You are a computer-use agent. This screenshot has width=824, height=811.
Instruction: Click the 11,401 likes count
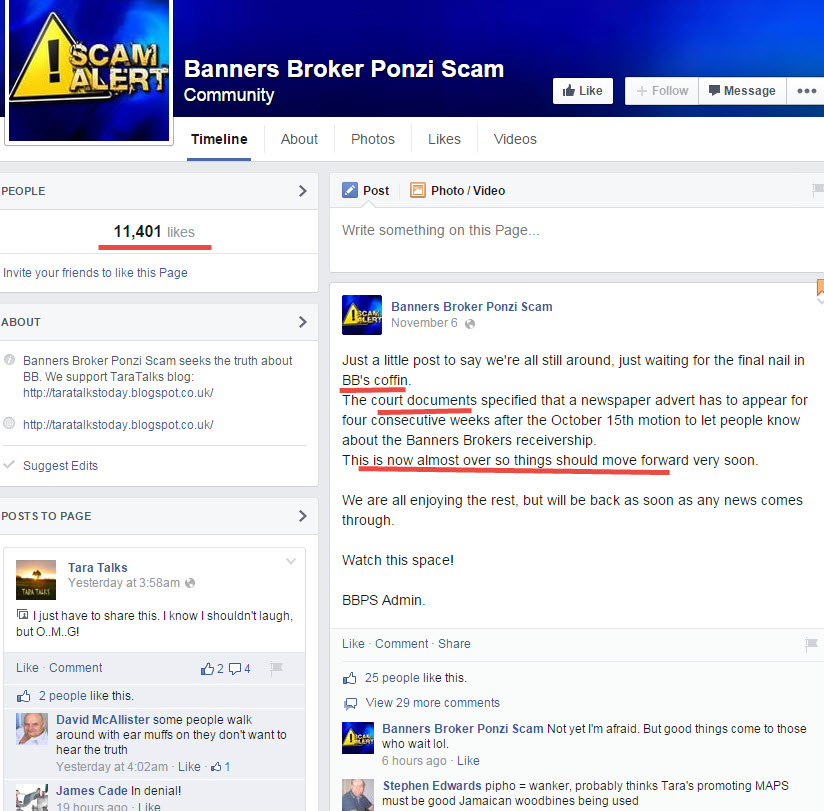coord(154,232)
